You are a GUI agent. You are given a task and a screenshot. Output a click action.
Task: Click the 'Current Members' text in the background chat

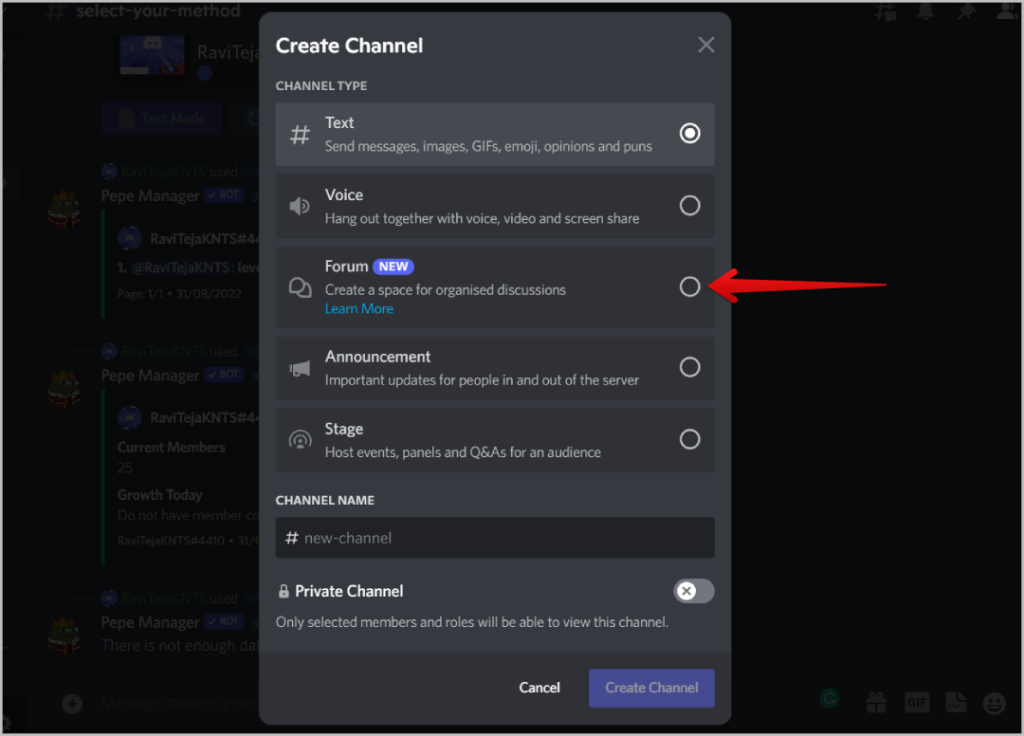tap(171, 447)
